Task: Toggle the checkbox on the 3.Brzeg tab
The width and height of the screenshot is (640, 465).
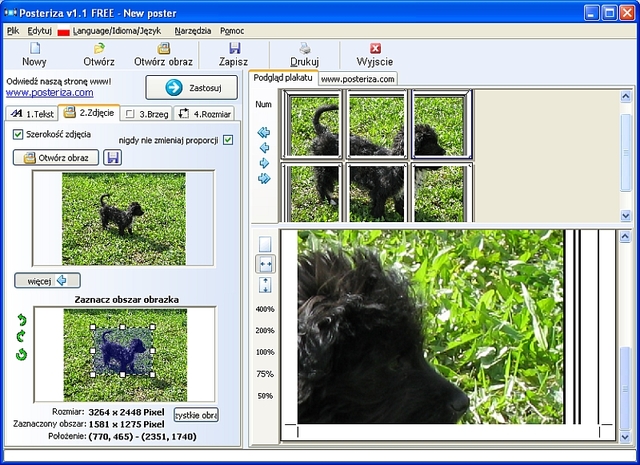Action: (129, 114)
